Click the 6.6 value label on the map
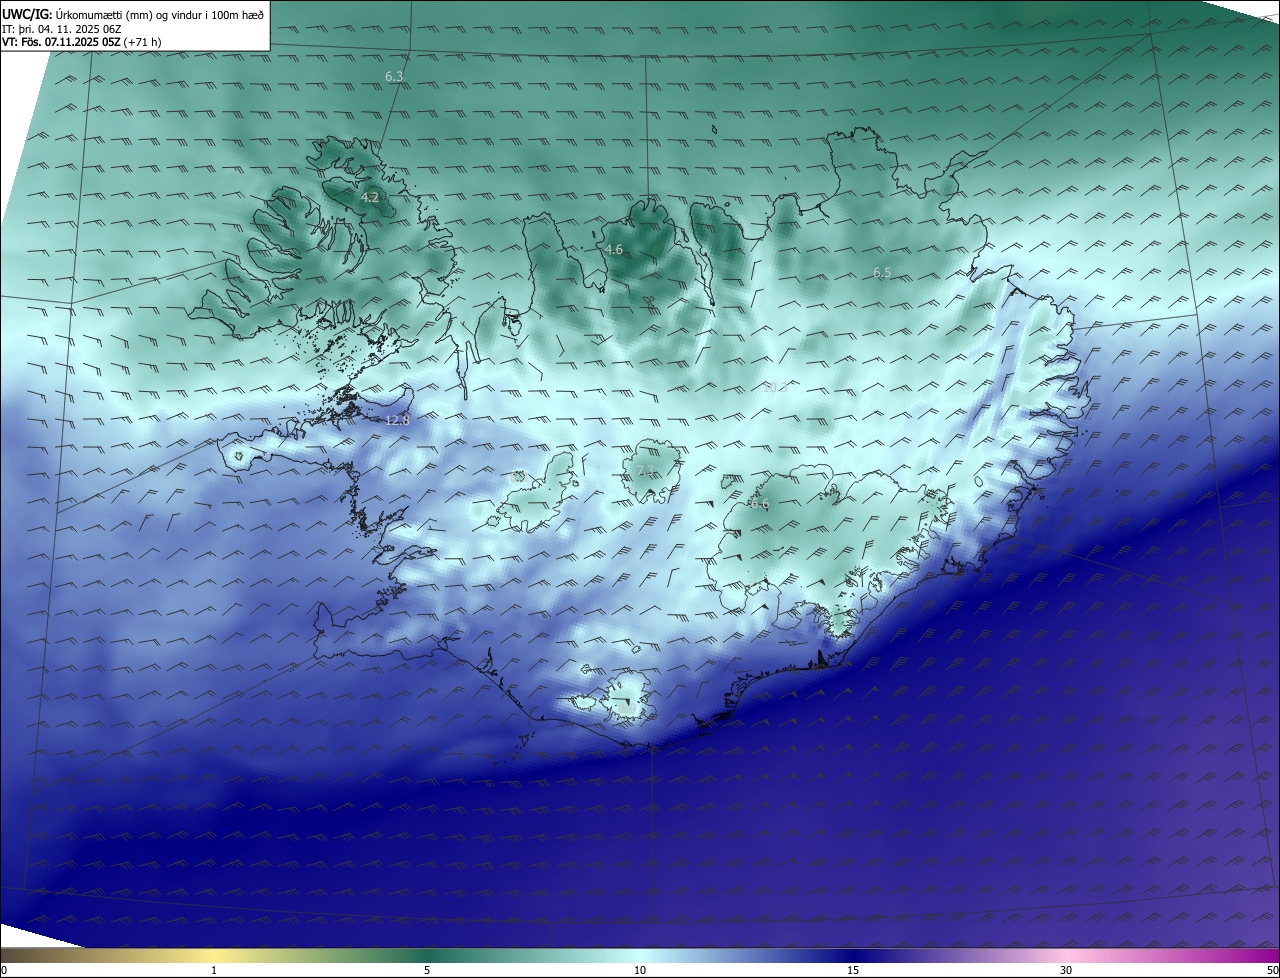1280x978 pixels. (x=760, y=505)
